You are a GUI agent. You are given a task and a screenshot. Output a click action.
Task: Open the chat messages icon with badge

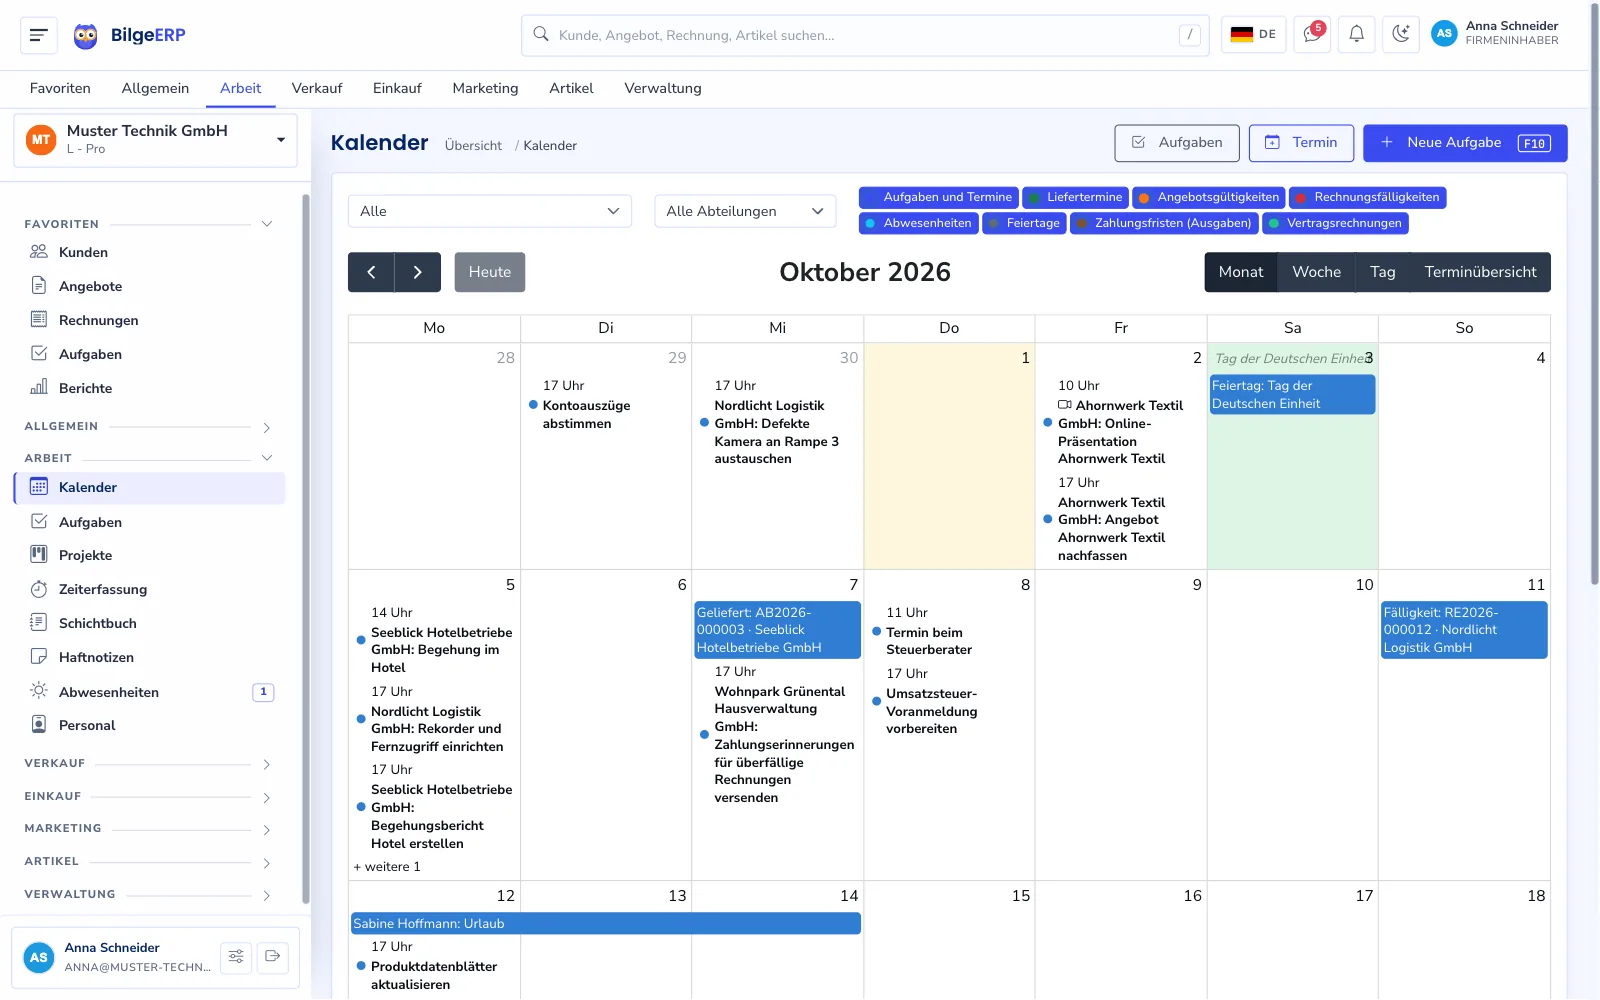click(x=1311, y=34)
